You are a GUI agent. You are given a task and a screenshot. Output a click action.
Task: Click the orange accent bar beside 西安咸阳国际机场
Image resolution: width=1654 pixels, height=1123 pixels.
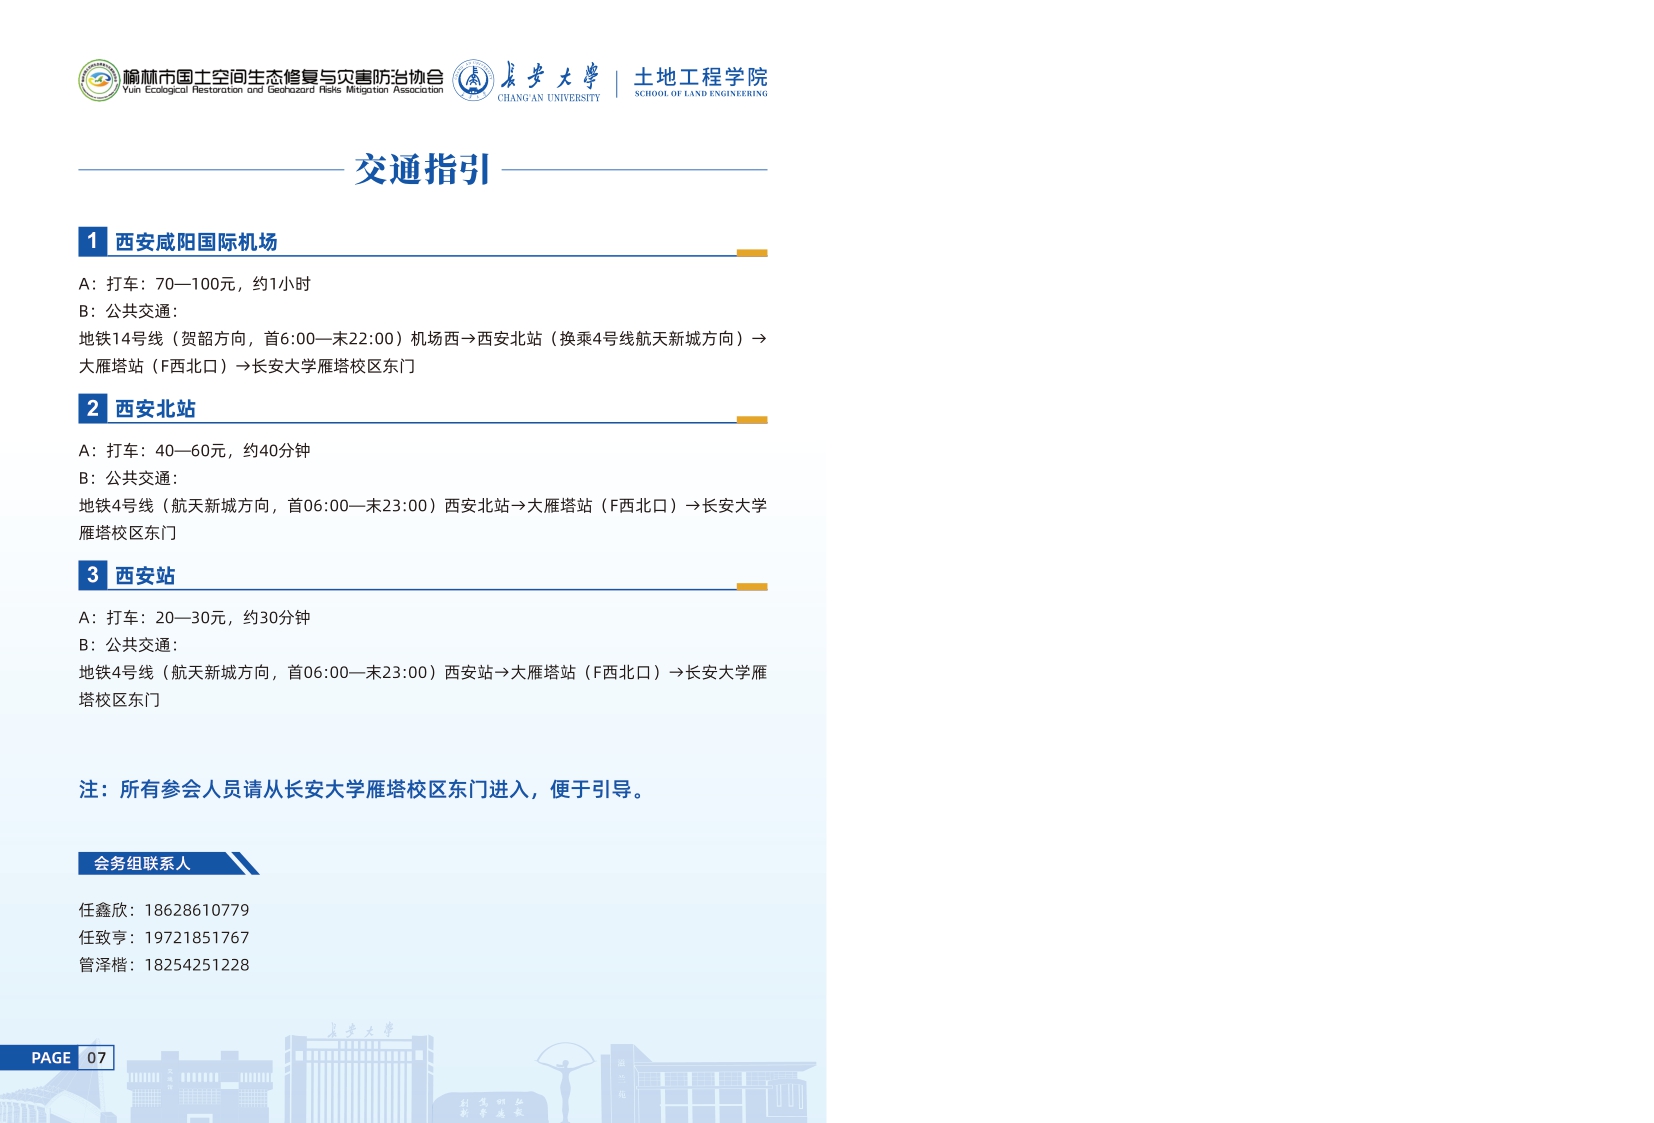[x=752, y=253]
